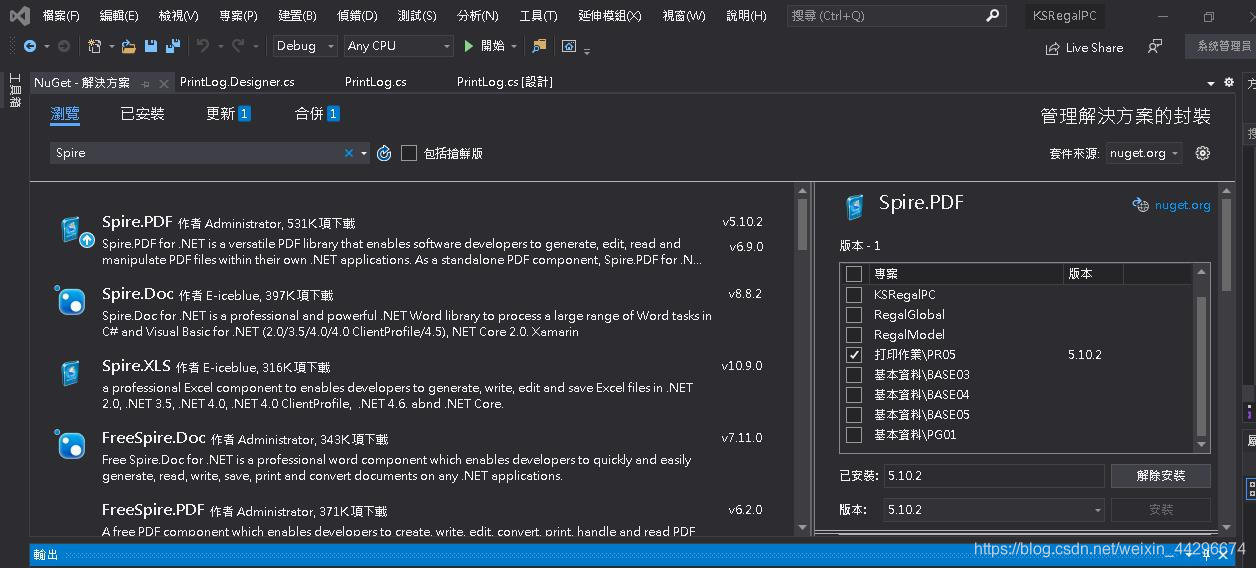1256x568 pixels.
Task: Uncheck the 打印作業\PR05 project checkbox
Action: (854, 355)
